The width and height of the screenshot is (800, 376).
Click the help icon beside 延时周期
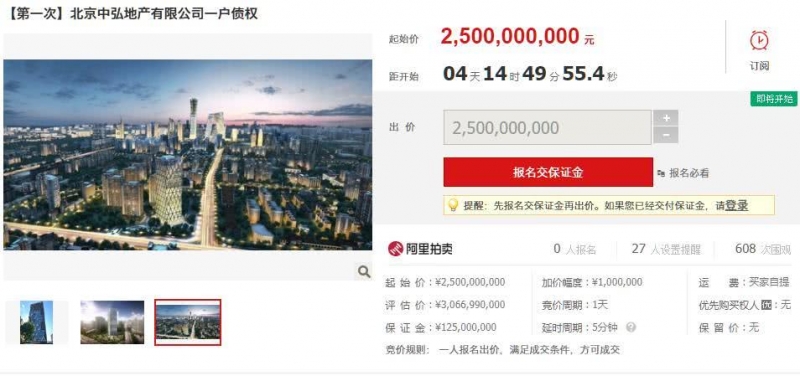[631, 328]
